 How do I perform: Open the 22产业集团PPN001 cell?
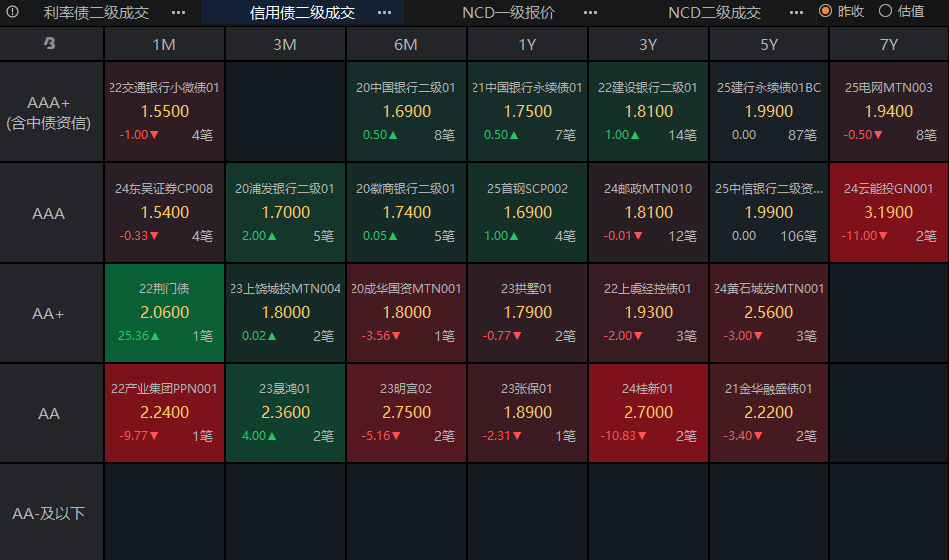(164, 413)
